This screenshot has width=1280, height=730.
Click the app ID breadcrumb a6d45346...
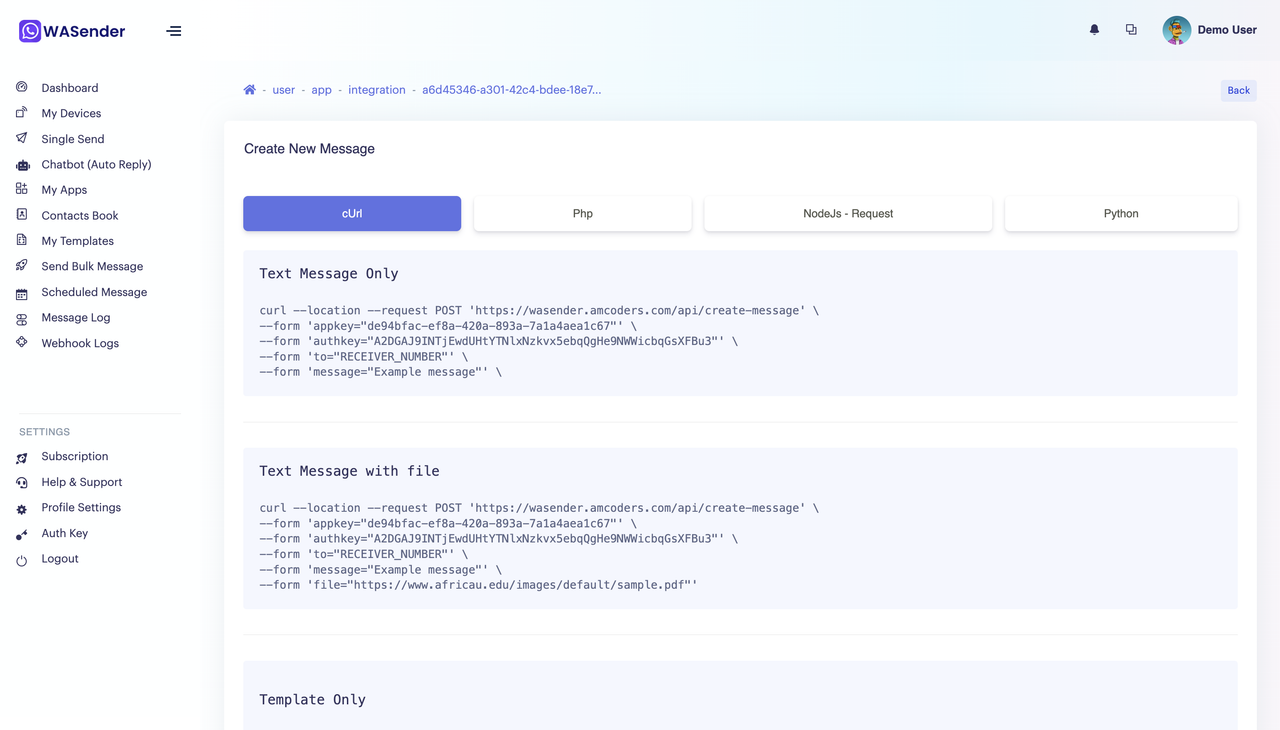[x=511, y=90]
